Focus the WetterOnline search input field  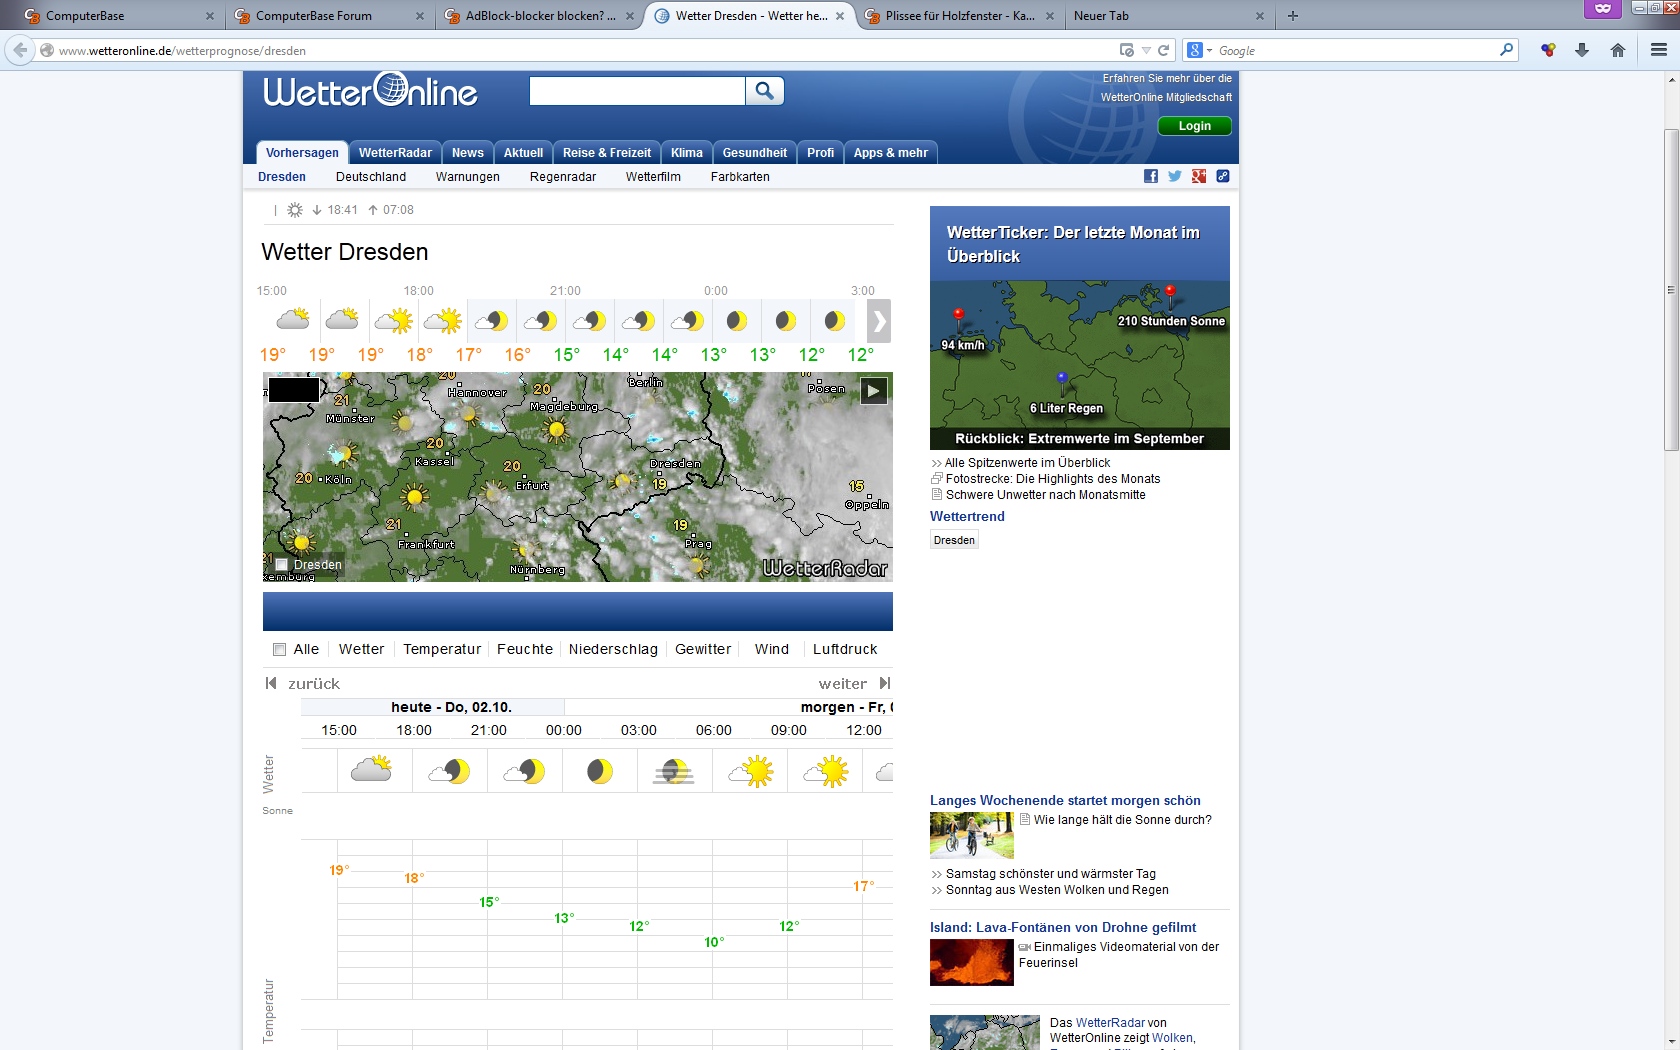637,91
